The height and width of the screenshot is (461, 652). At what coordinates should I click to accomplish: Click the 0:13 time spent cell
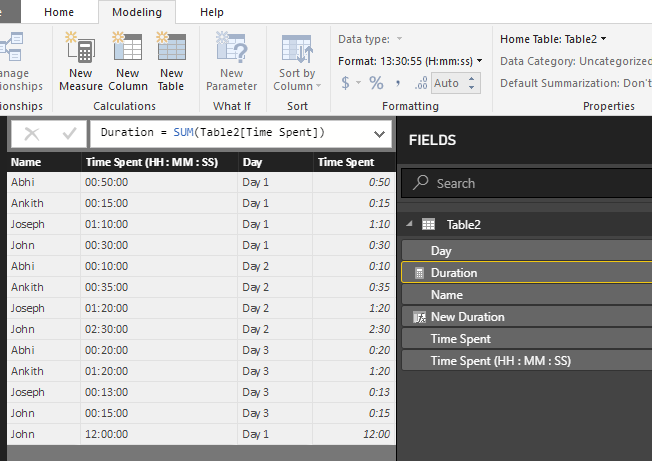coord(354,392)
